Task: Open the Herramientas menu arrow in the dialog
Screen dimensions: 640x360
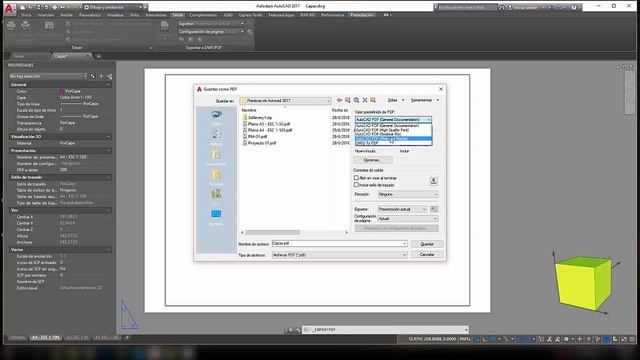Action: pos(438,100)
